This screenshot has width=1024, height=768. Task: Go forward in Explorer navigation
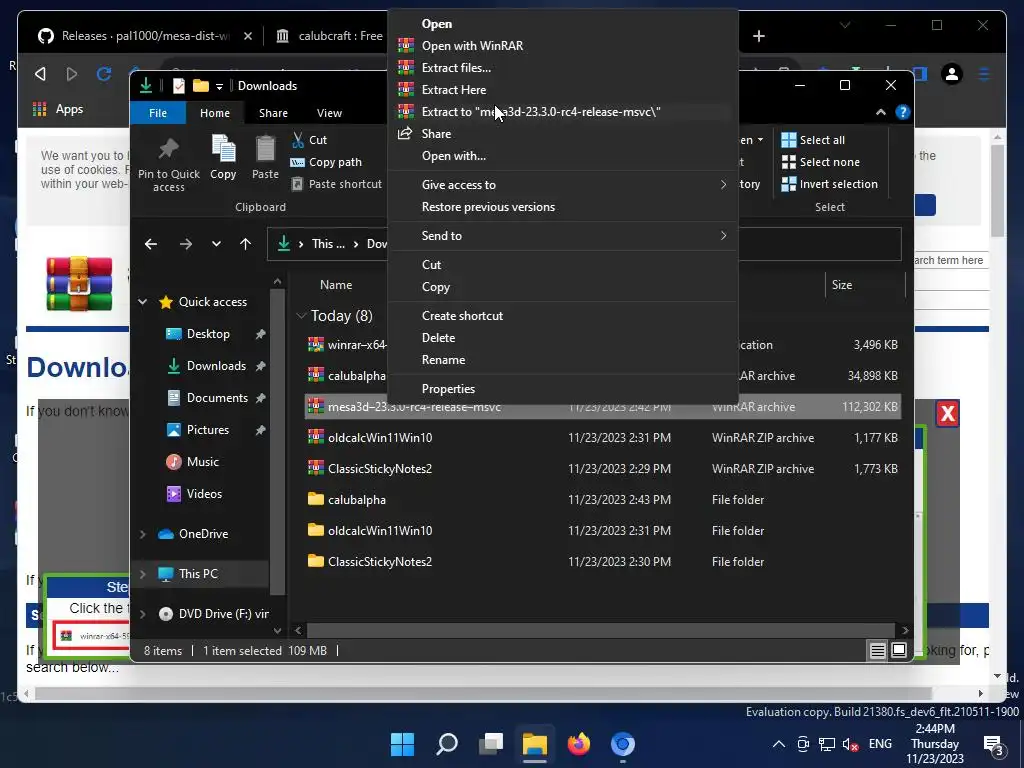pyautogui.click(x=185, y=244)
